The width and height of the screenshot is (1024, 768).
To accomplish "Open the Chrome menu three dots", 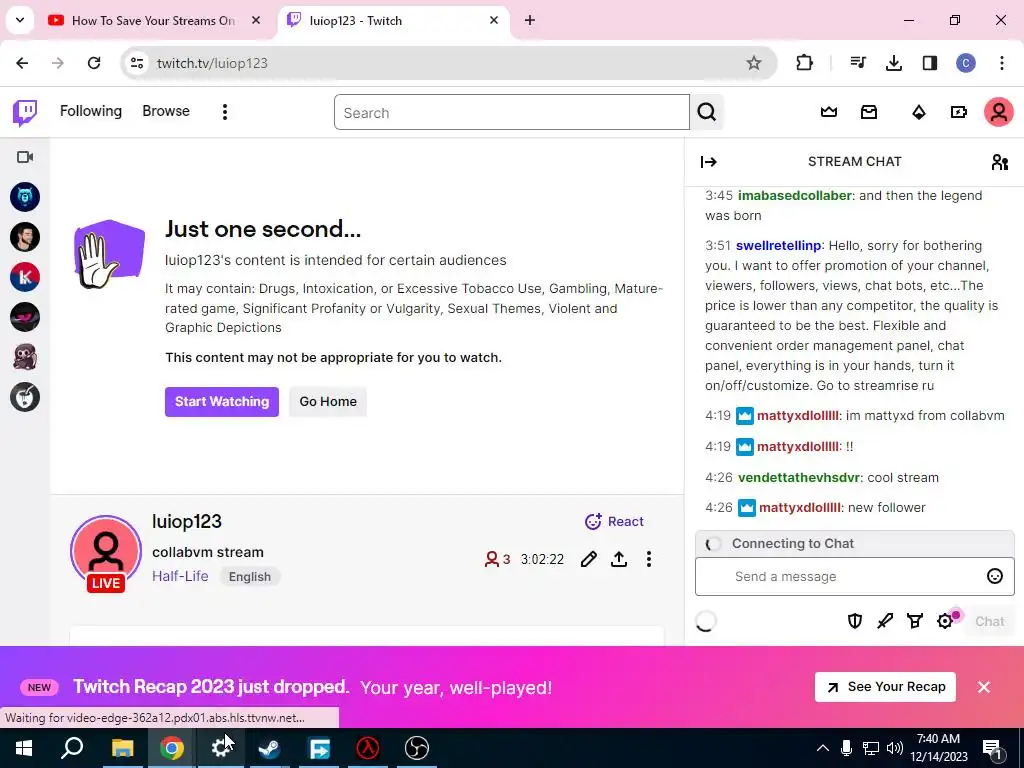I will point(1002,63).
